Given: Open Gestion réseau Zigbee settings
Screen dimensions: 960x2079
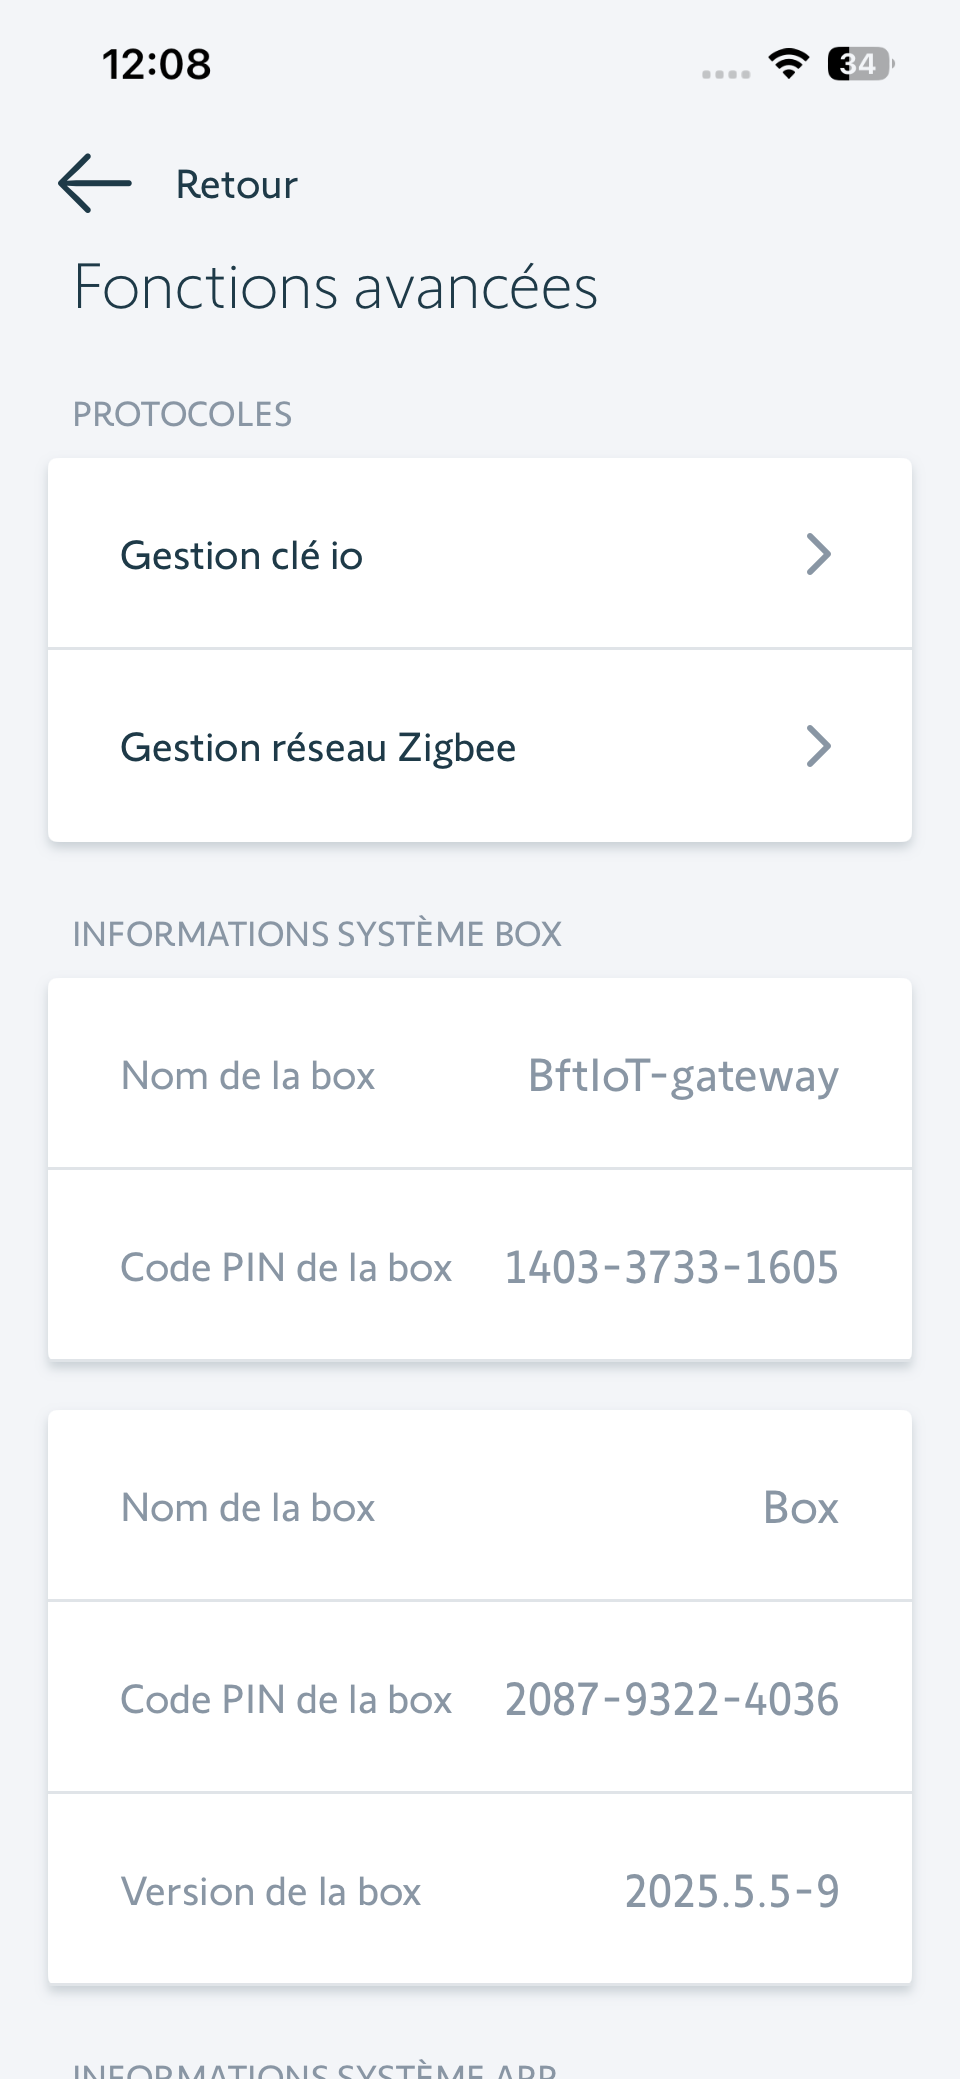Looking at the screenshot, I should (x=318, y=748).
